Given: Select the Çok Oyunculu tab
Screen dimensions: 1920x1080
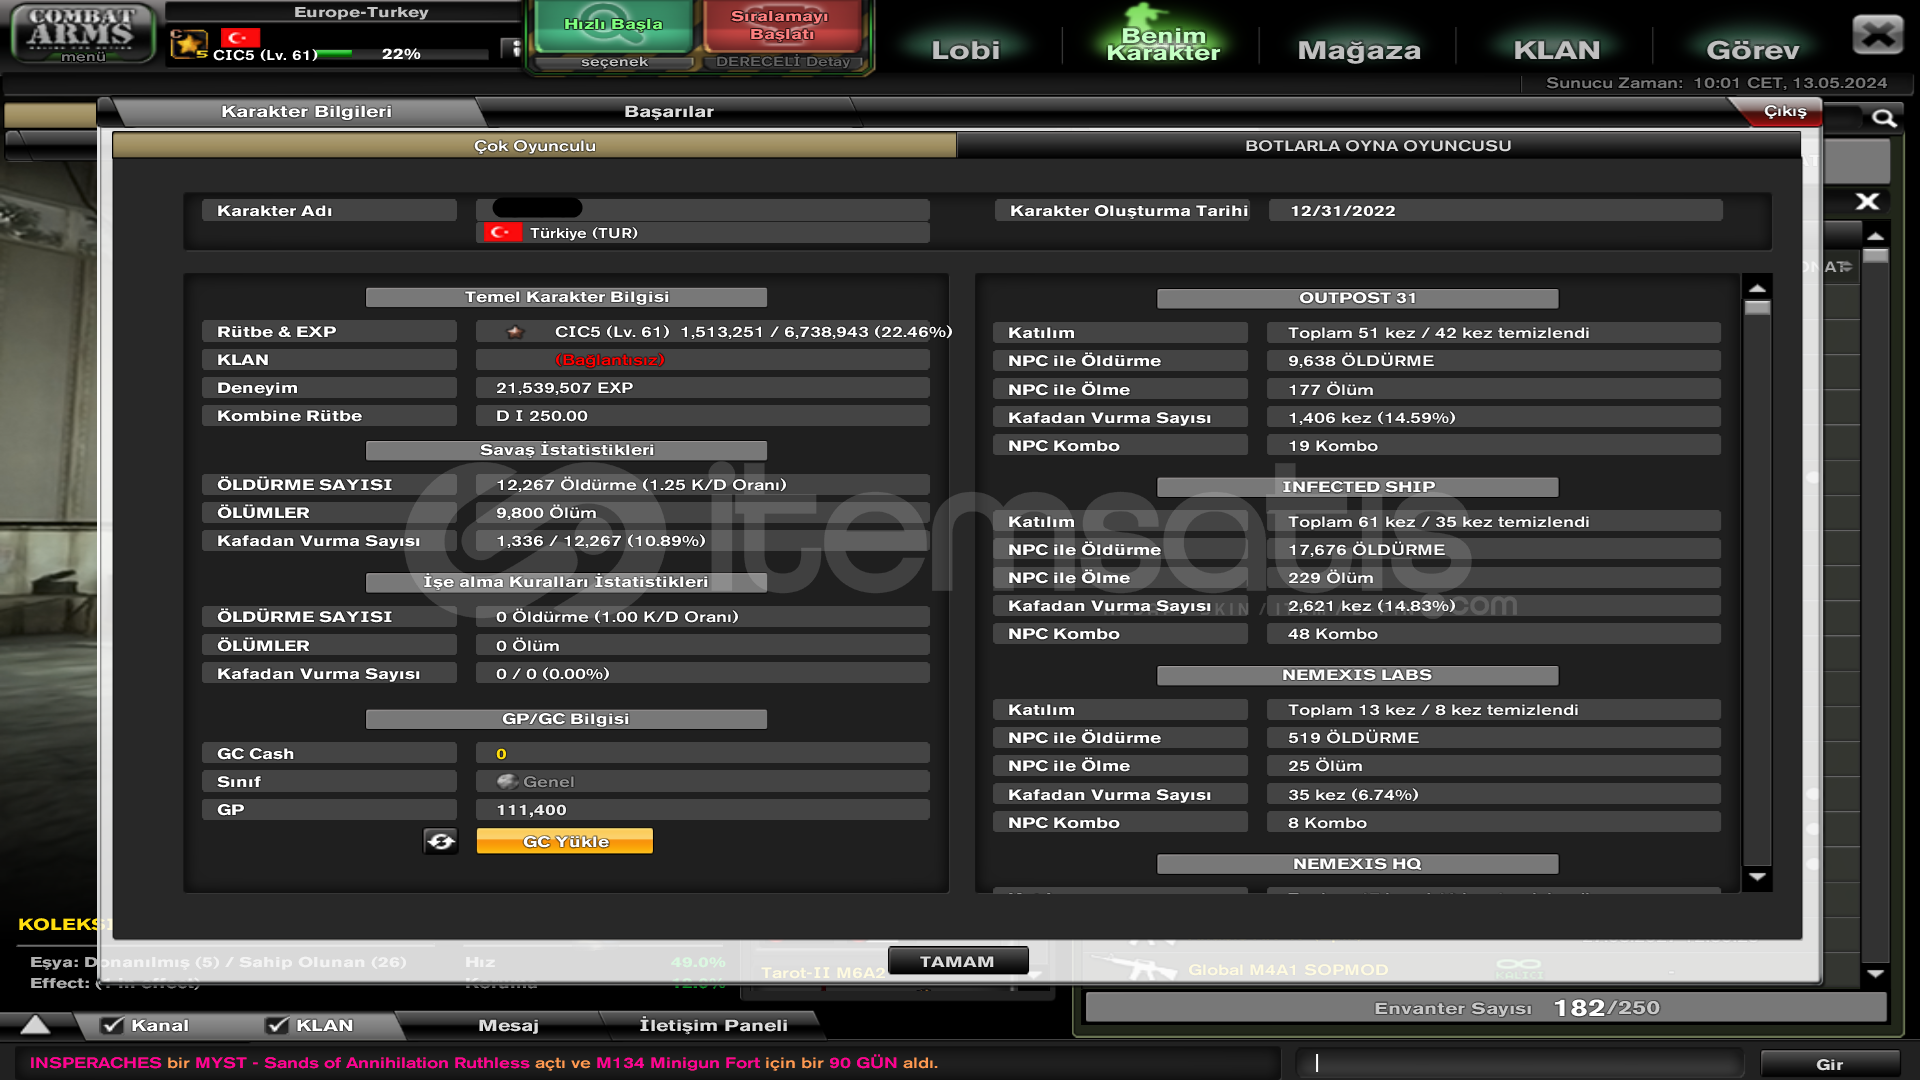Looking at the screenshot, I should (534, 146).
